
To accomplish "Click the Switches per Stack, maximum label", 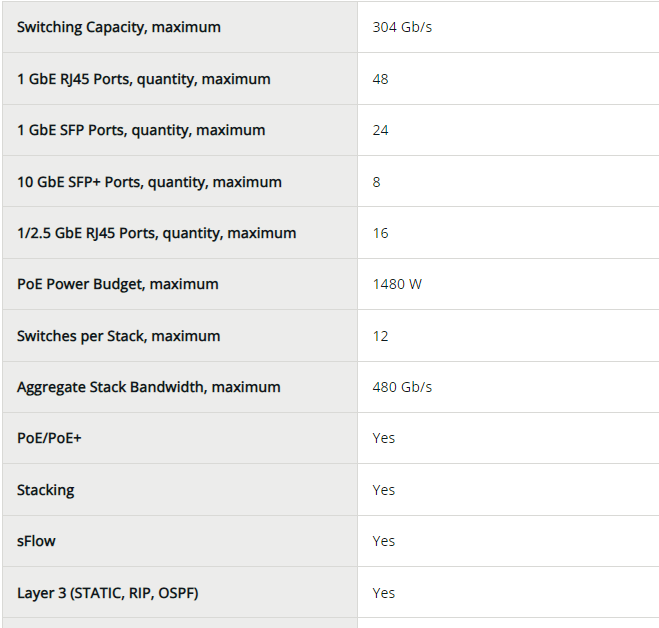I will pyautogui.click(x=117, y=336).
